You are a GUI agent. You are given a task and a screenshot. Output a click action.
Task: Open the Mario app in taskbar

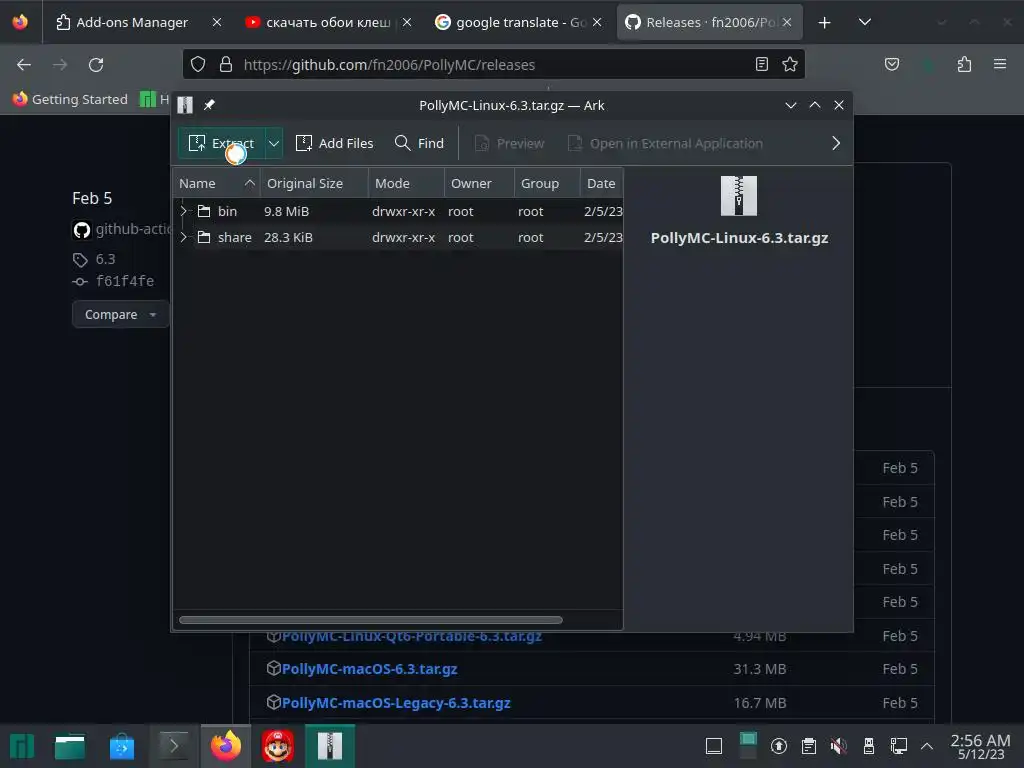click(x=278, y=746)
